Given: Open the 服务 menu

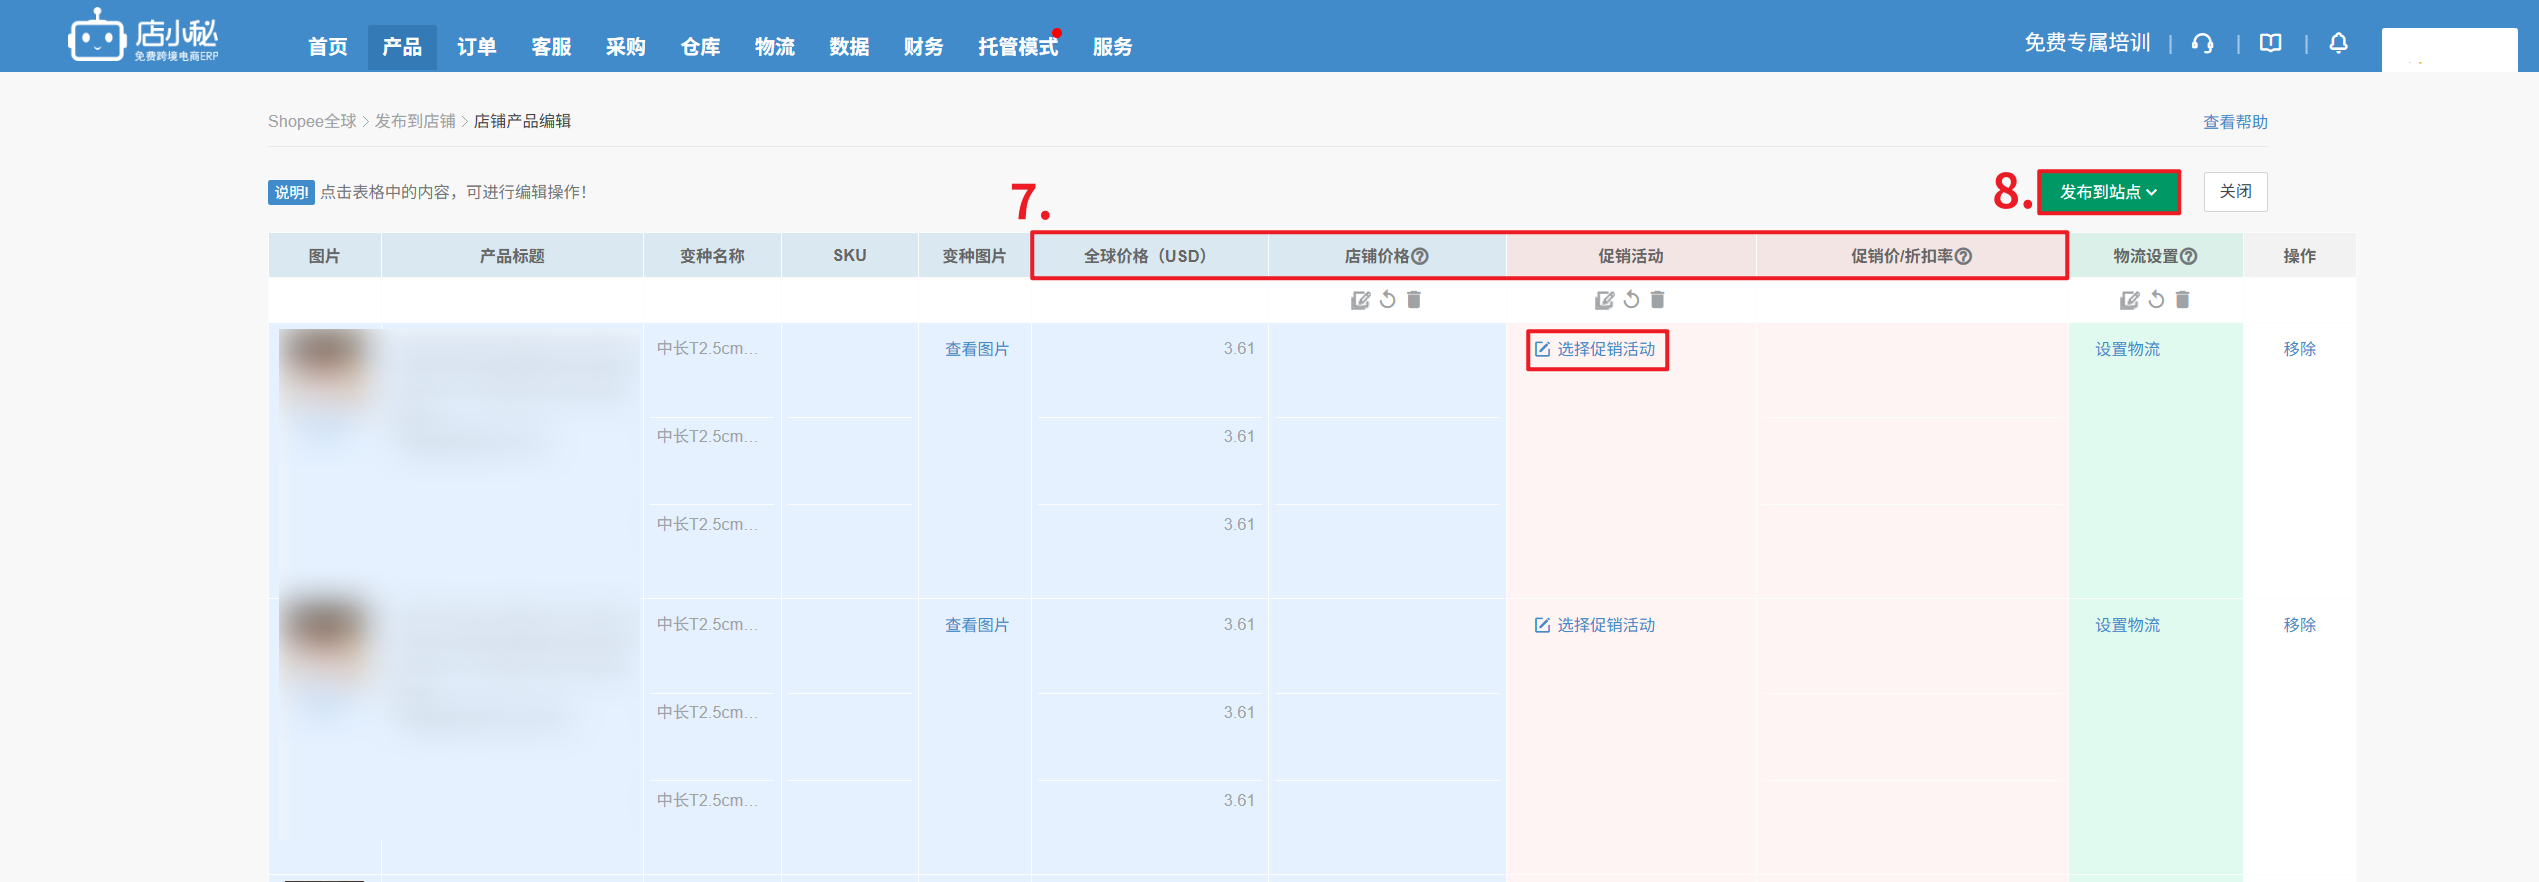Looking at the screenshot, I should 1112,47.
